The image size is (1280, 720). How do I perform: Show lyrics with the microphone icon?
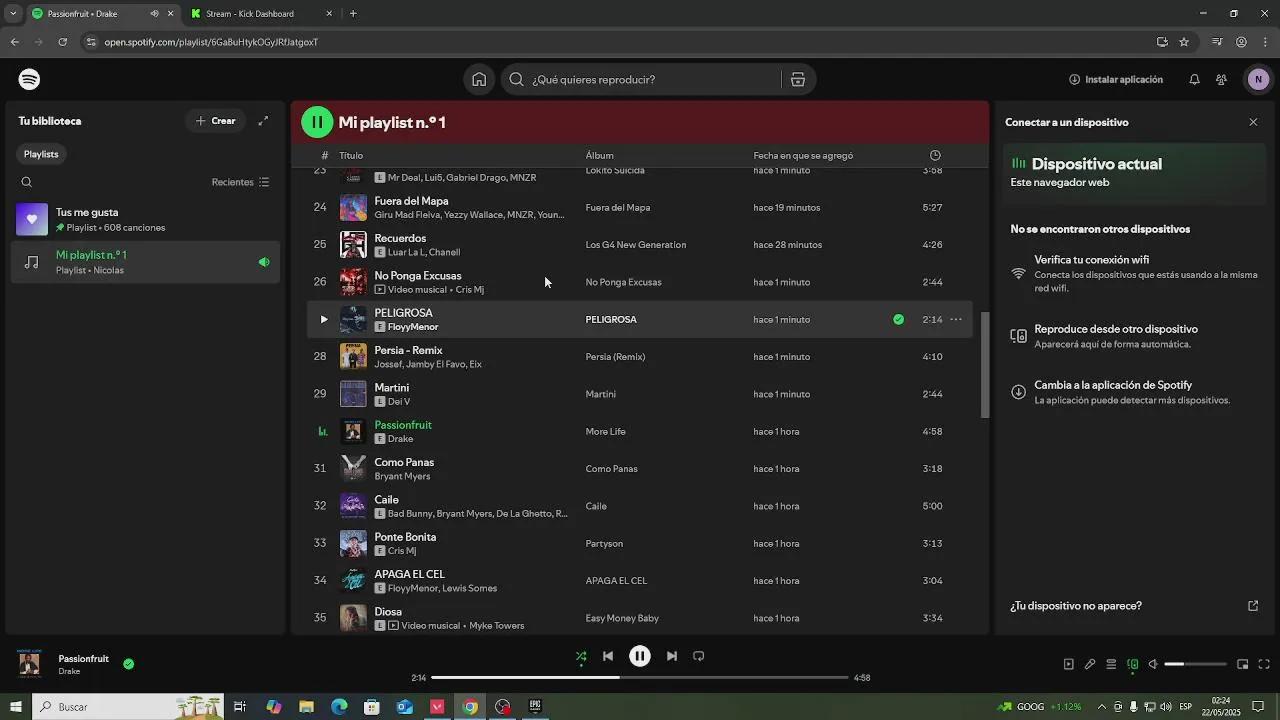tap(1090, 665)
